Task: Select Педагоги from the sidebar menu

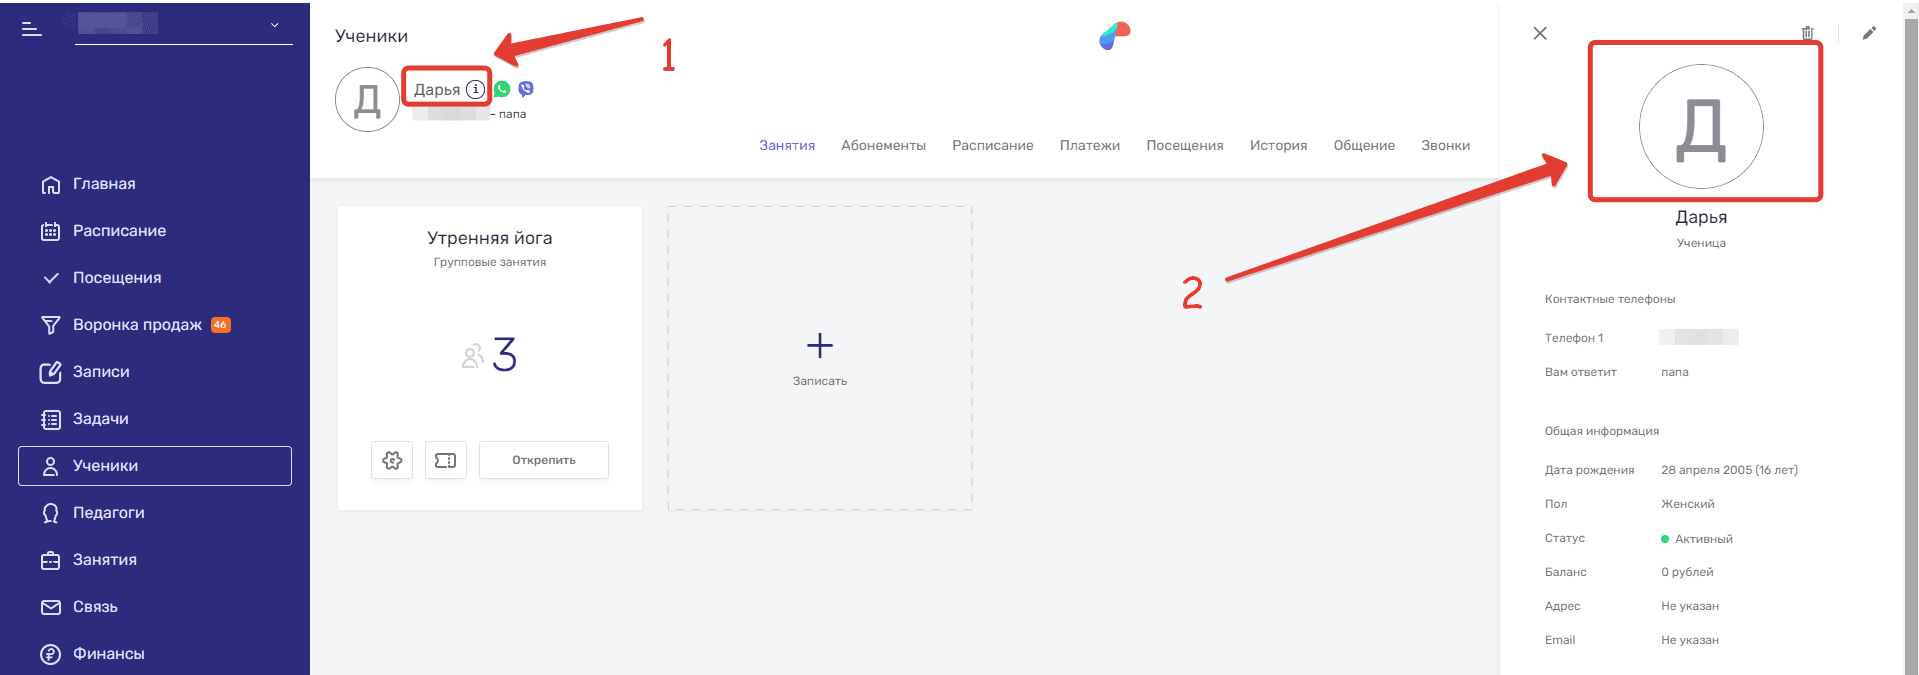Action: (x=108, y=513)
